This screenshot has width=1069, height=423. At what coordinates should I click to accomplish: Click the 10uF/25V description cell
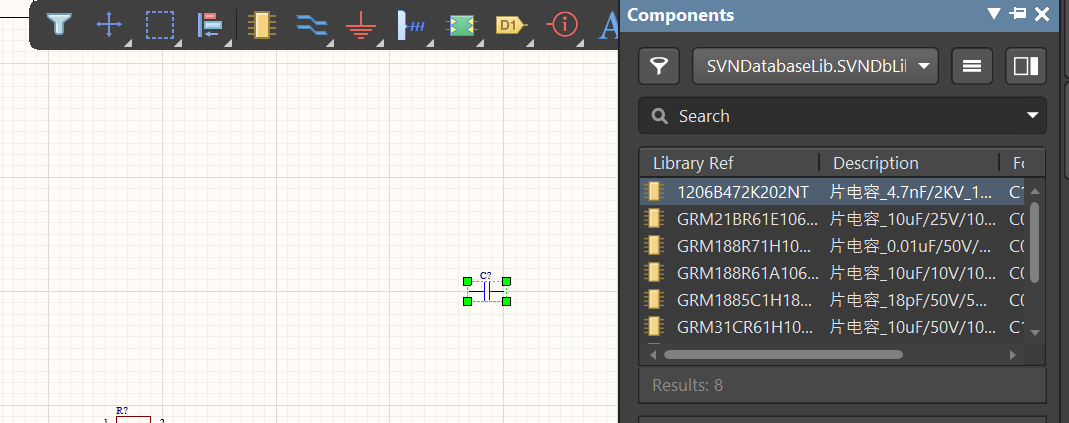[913, 218]
